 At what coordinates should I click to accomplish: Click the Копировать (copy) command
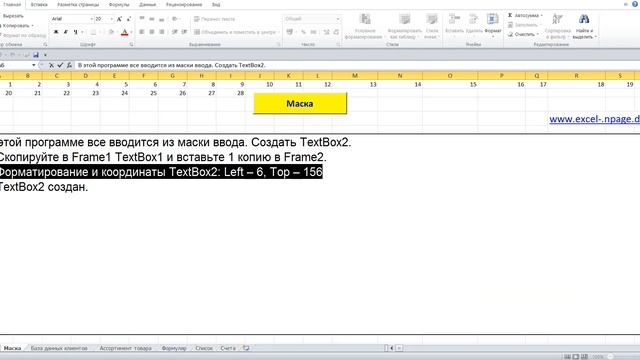16,25
